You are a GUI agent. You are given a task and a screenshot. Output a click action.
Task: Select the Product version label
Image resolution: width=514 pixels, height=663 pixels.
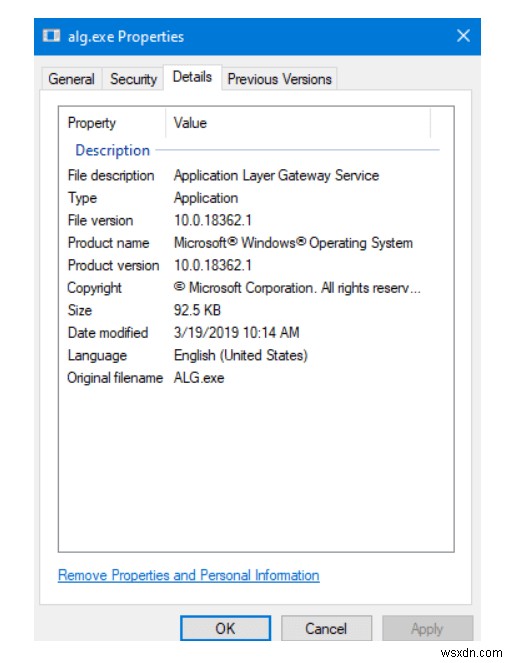113,265
